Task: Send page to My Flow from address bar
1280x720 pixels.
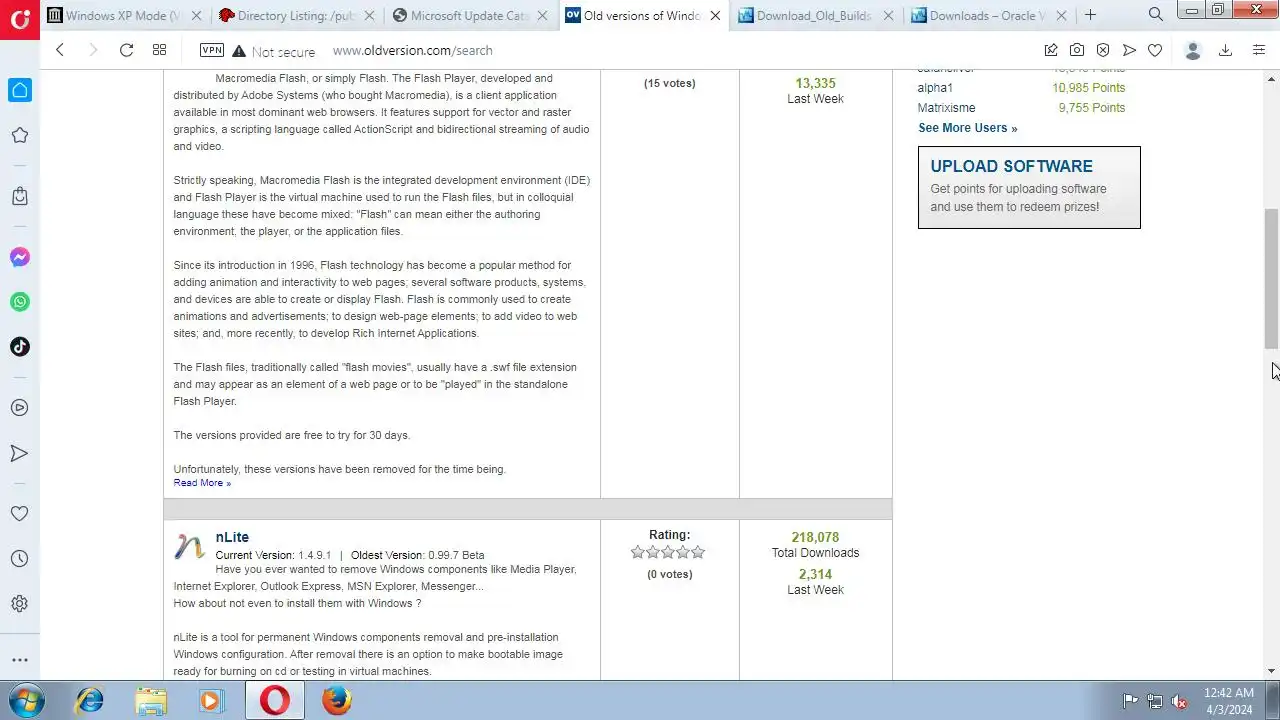Action: (1129, 50)
